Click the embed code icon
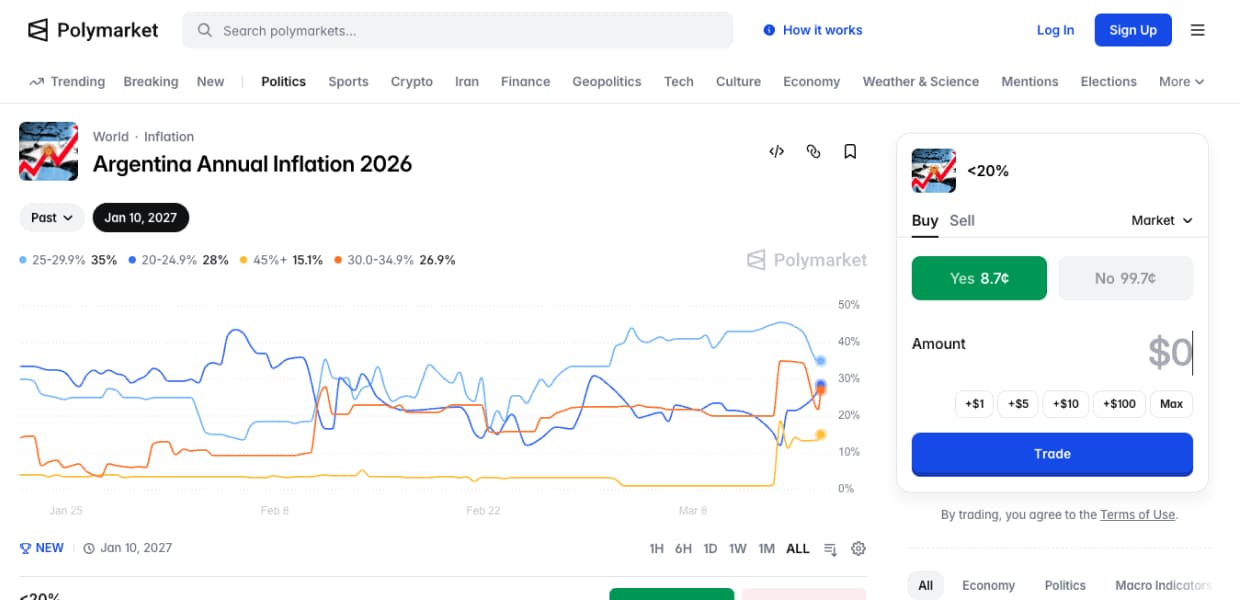This screenshot has height=600, width=1240. pyautogui.click(x=776, y=152)
